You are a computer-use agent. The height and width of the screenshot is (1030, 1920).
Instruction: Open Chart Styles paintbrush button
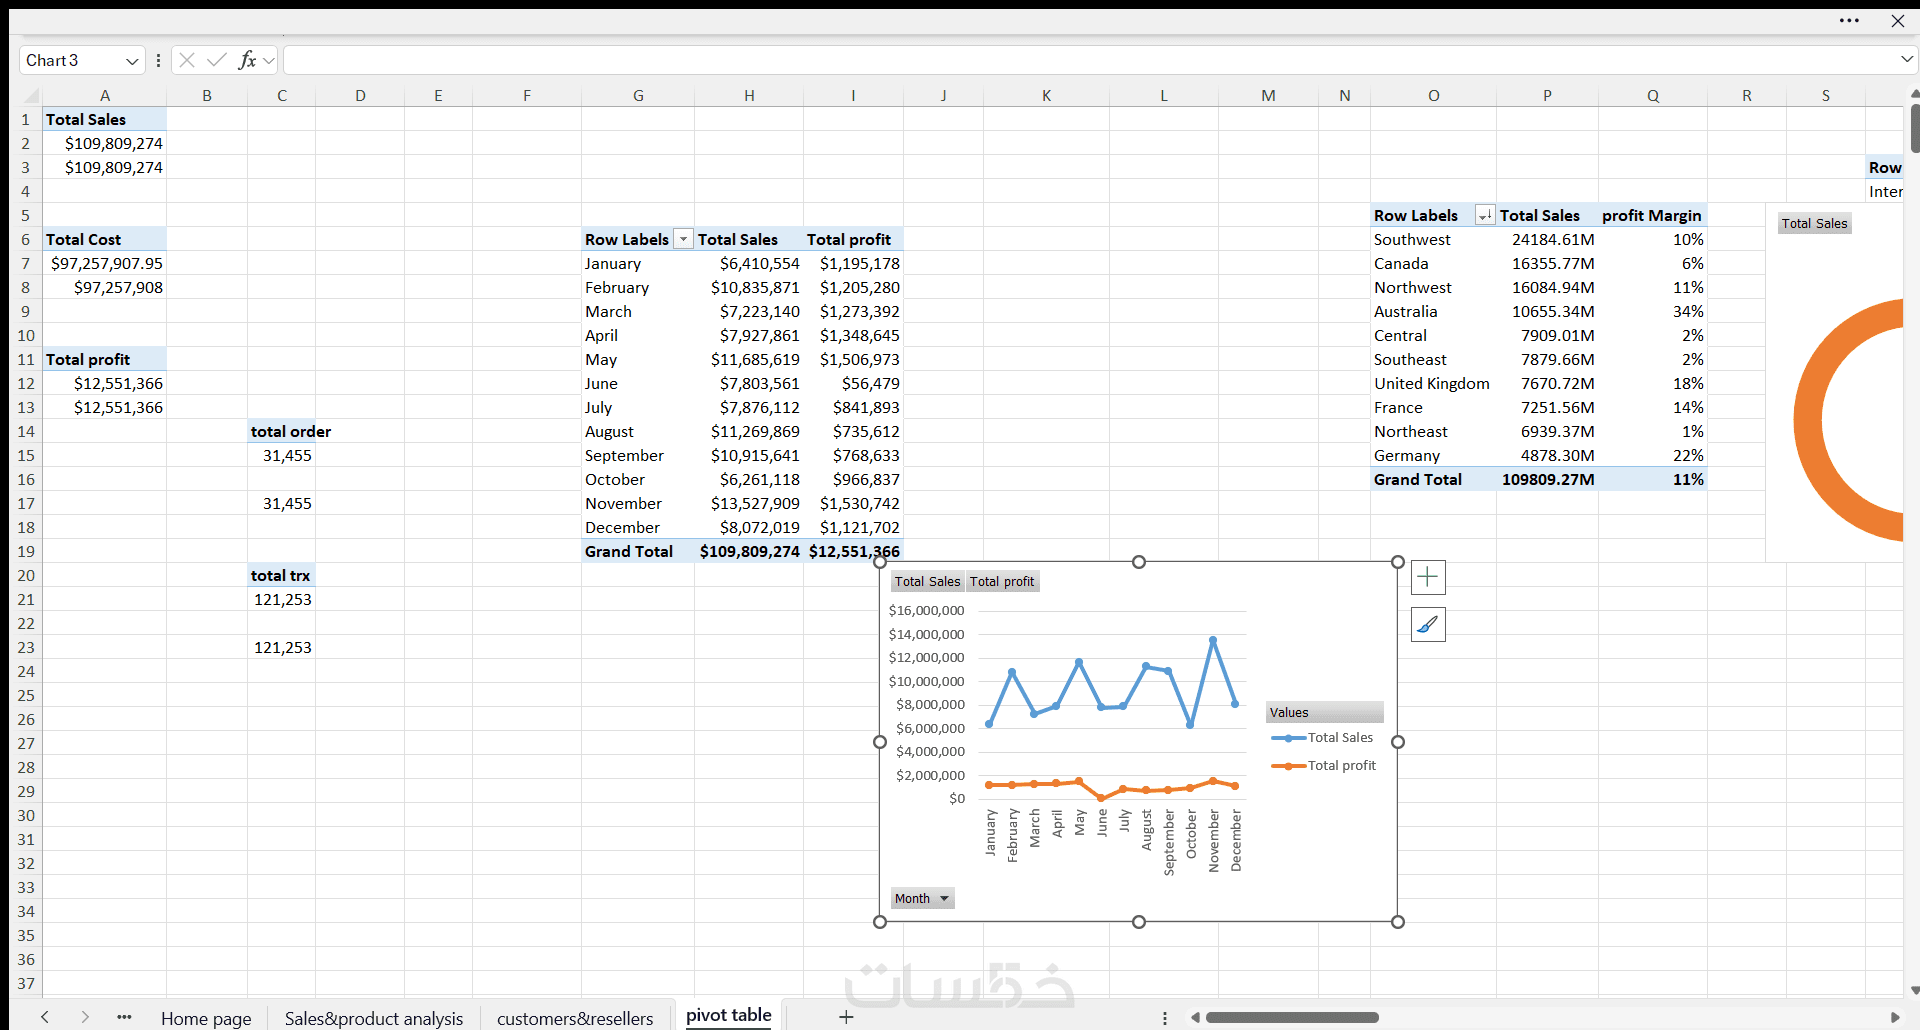click(x=1428, y=625)
